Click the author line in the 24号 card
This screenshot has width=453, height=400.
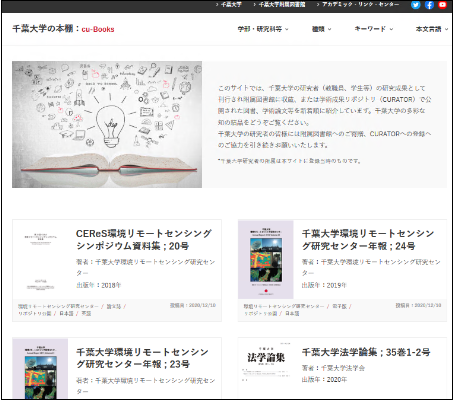point(371,267)
